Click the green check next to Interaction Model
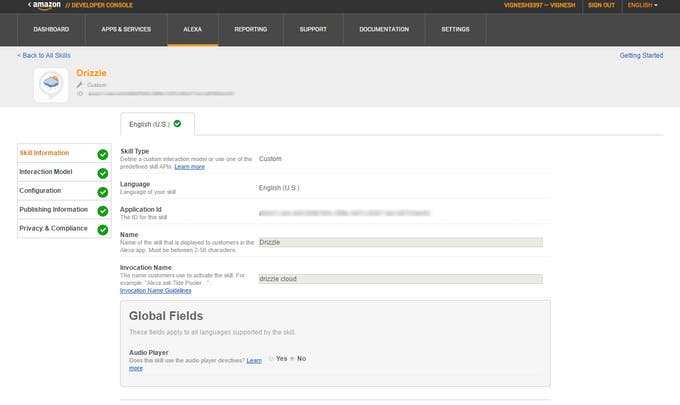The image size is (680, 405). pos(103,173)
